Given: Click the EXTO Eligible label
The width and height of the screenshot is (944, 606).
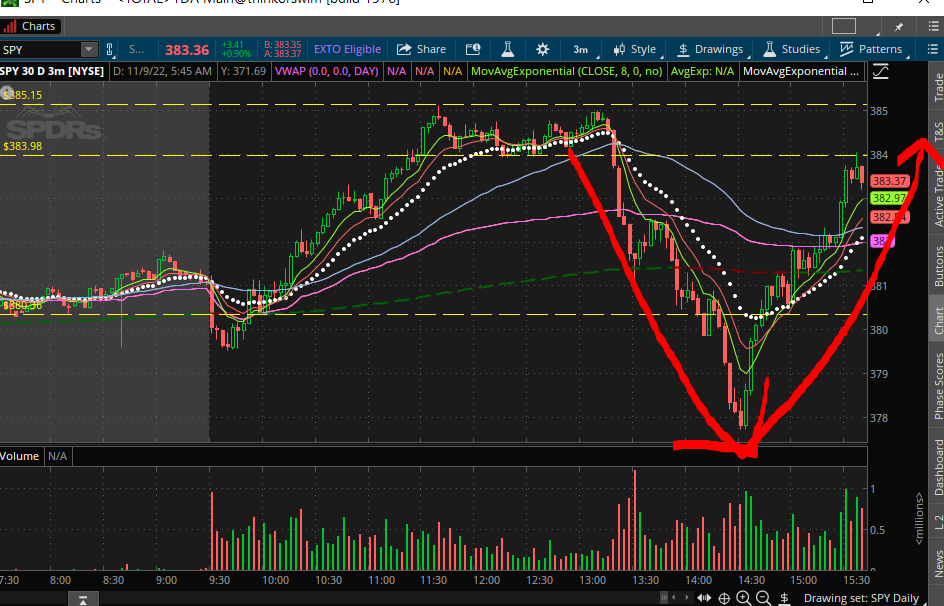Looking at the screenshot, I should [x=347, y=49].
